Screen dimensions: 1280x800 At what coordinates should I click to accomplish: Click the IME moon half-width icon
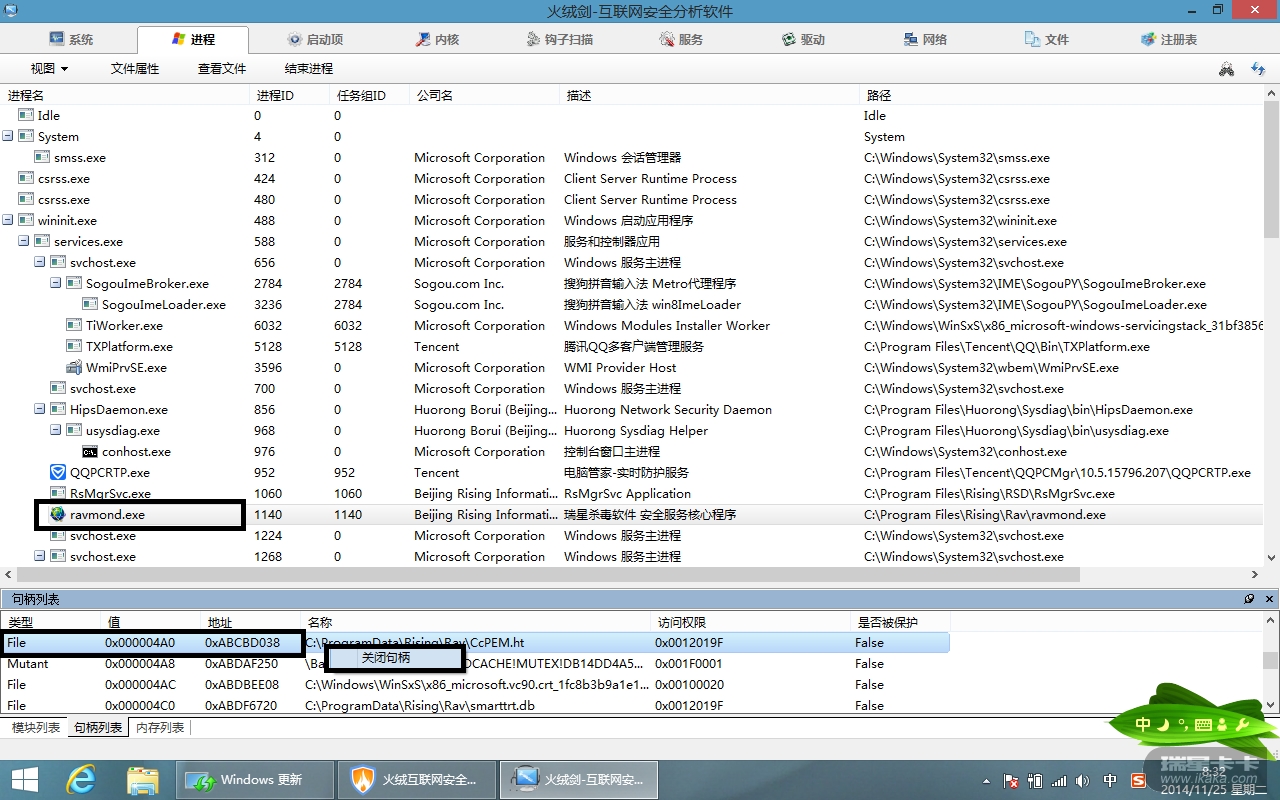(1162, 724)
